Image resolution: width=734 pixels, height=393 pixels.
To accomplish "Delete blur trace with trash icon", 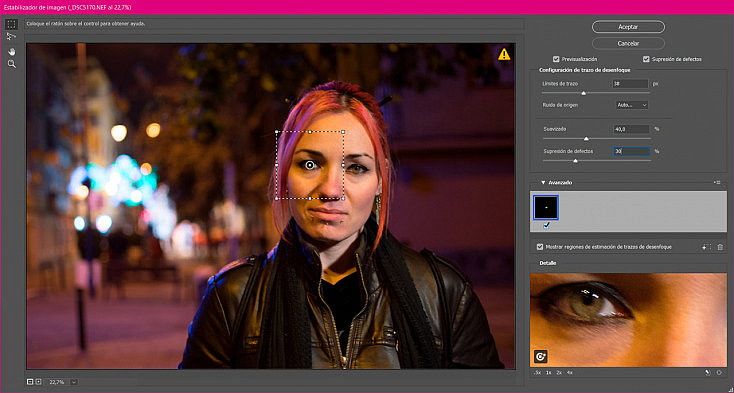I will point(720,247).
